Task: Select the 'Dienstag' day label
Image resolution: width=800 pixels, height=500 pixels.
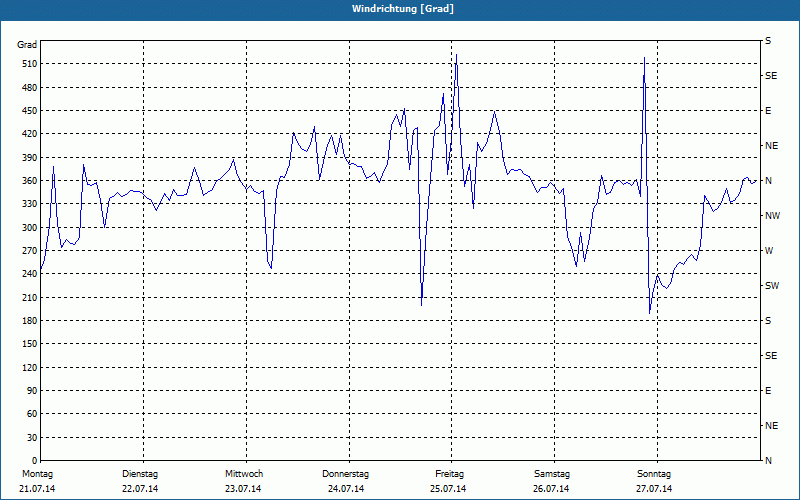Action: tap(140, 474)
